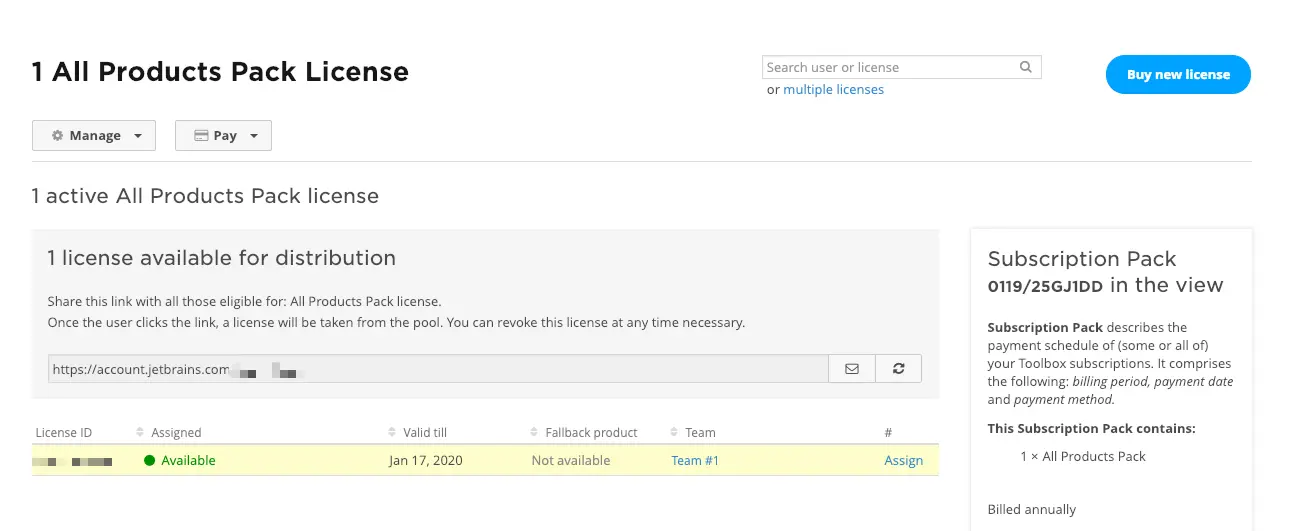Regenerate the distribution link with refresh icon
The image size is (1312, 531).
point(899,369)
